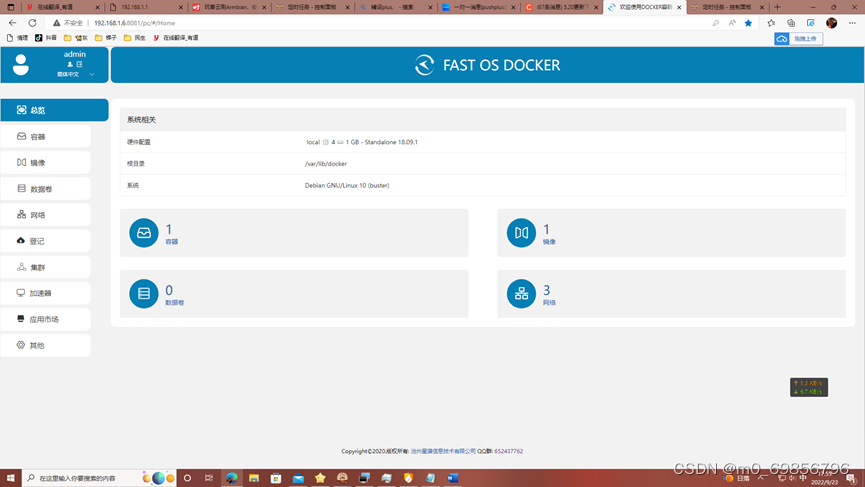This screenshot has height=487, width=865.
Task: Click the blue cloud upload button
Action: click(x=798, y=39)
